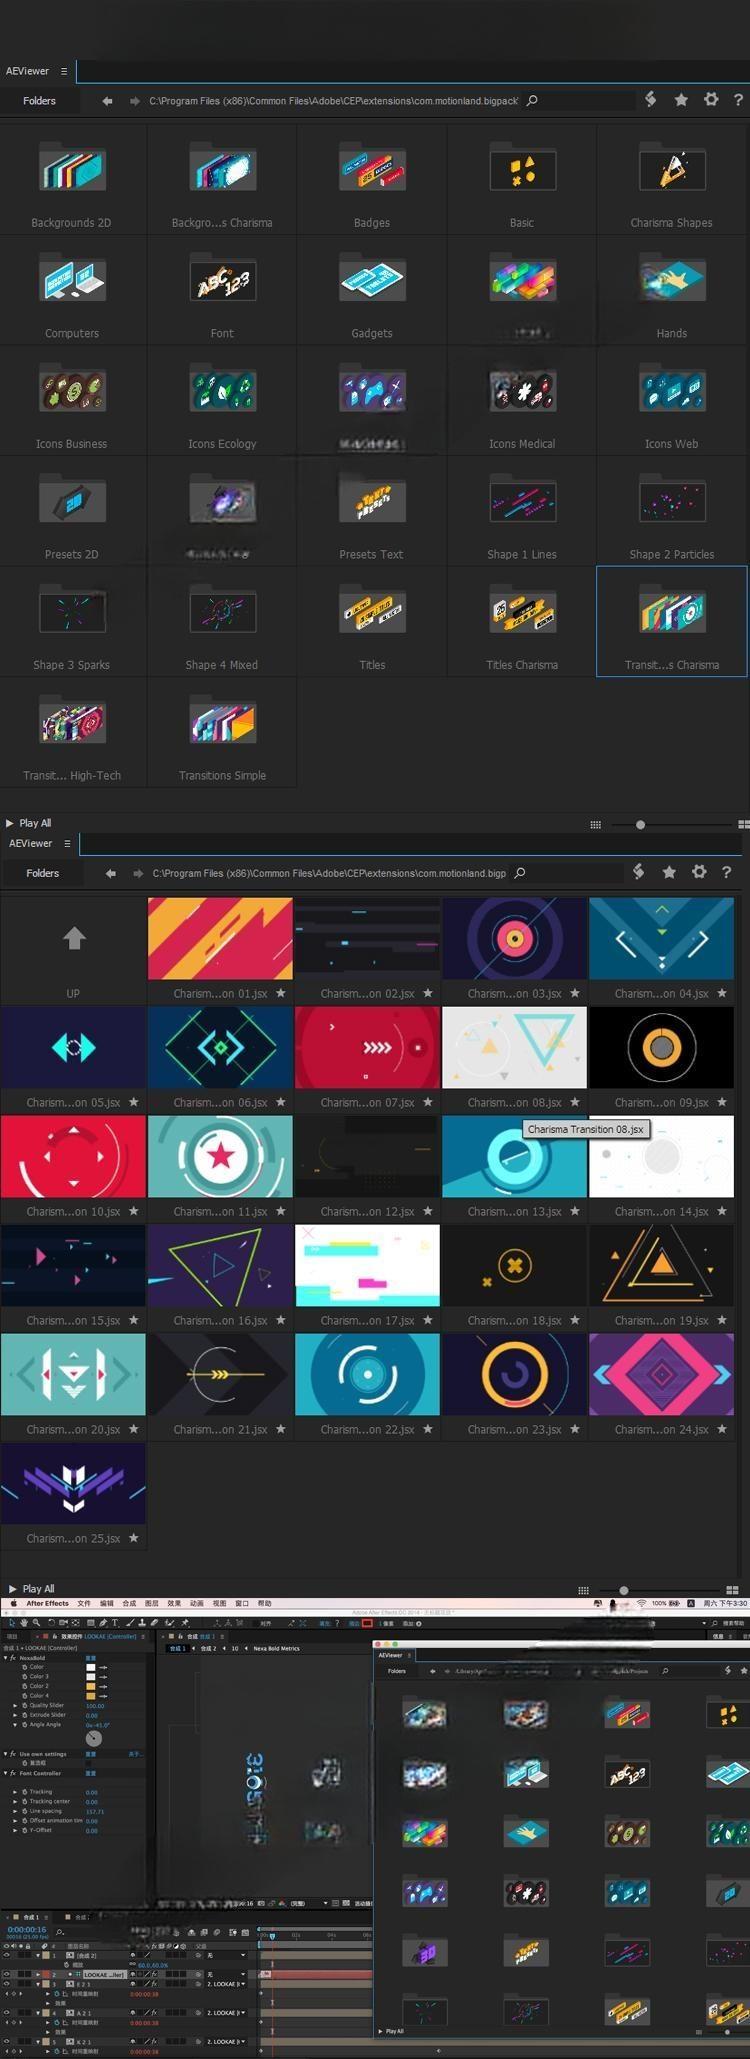
Task: Open the After Effects menu in the menu bar
Action: pos(47,1603)
